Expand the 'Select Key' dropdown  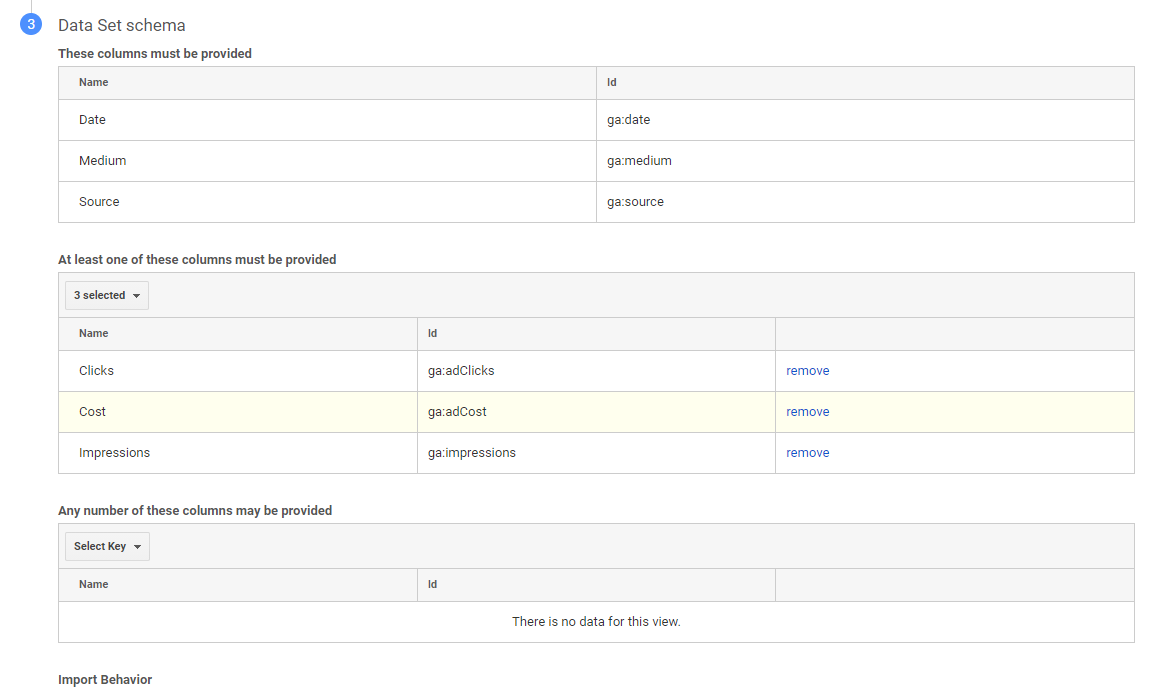(x=107, y=547)
